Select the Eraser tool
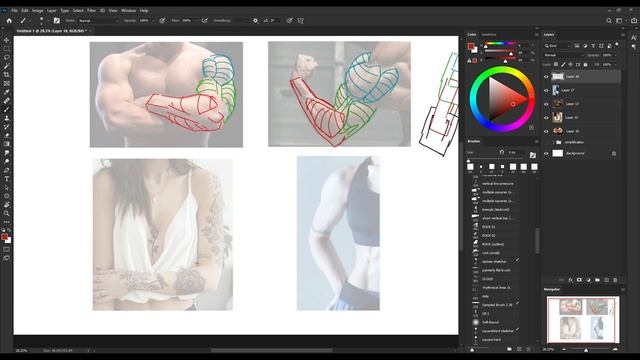This screenshot has width=640, height=360. [x=7, y=135]
